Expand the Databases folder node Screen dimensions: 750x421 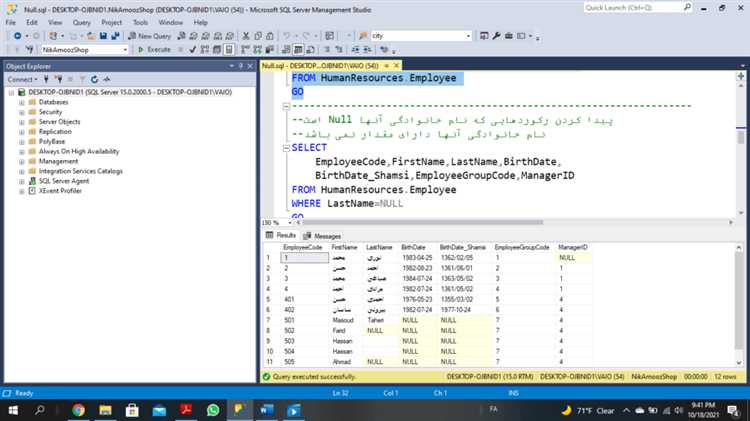click(x=21, y=102)
